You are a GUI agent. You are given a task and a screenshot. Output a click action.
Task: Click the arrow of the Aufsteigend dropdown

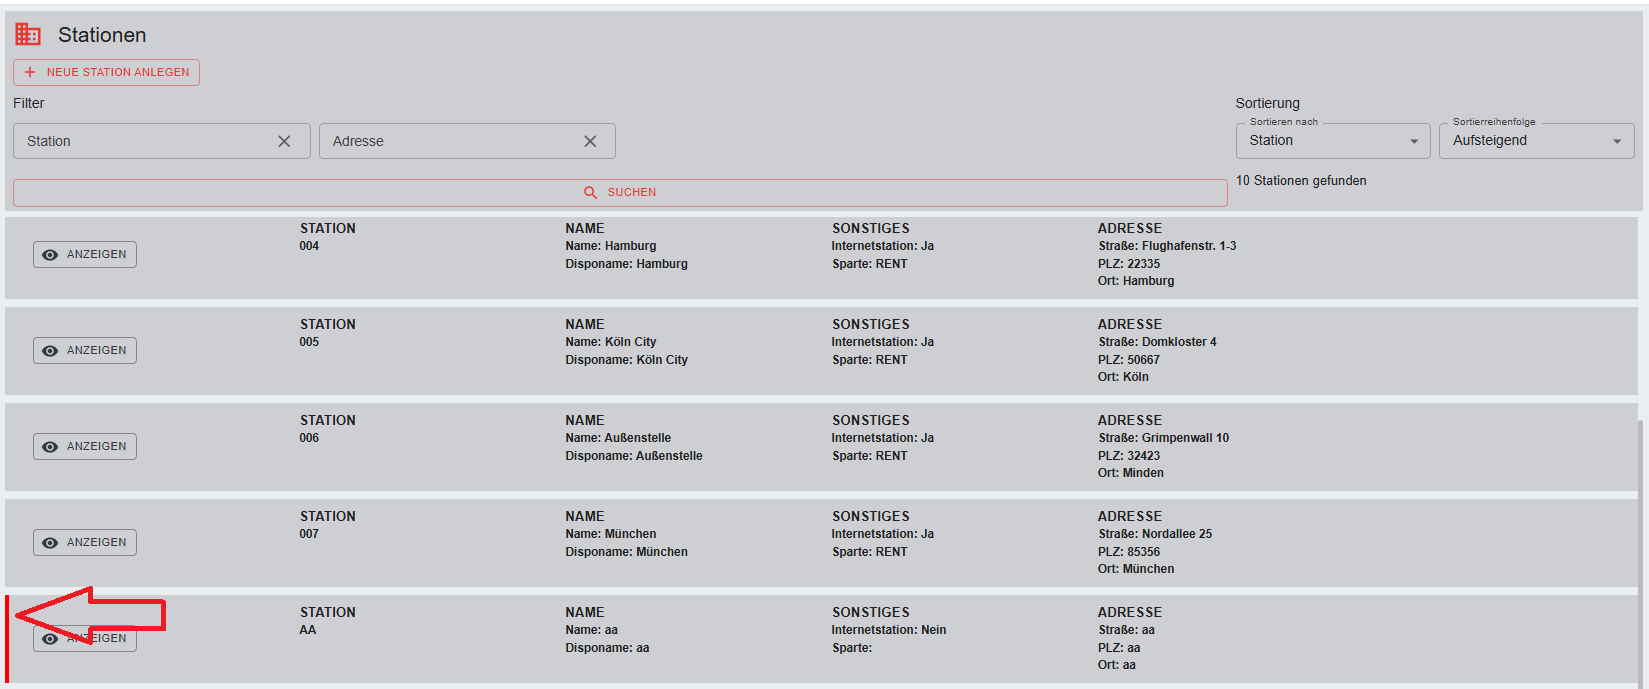(x=1616, y=141)
